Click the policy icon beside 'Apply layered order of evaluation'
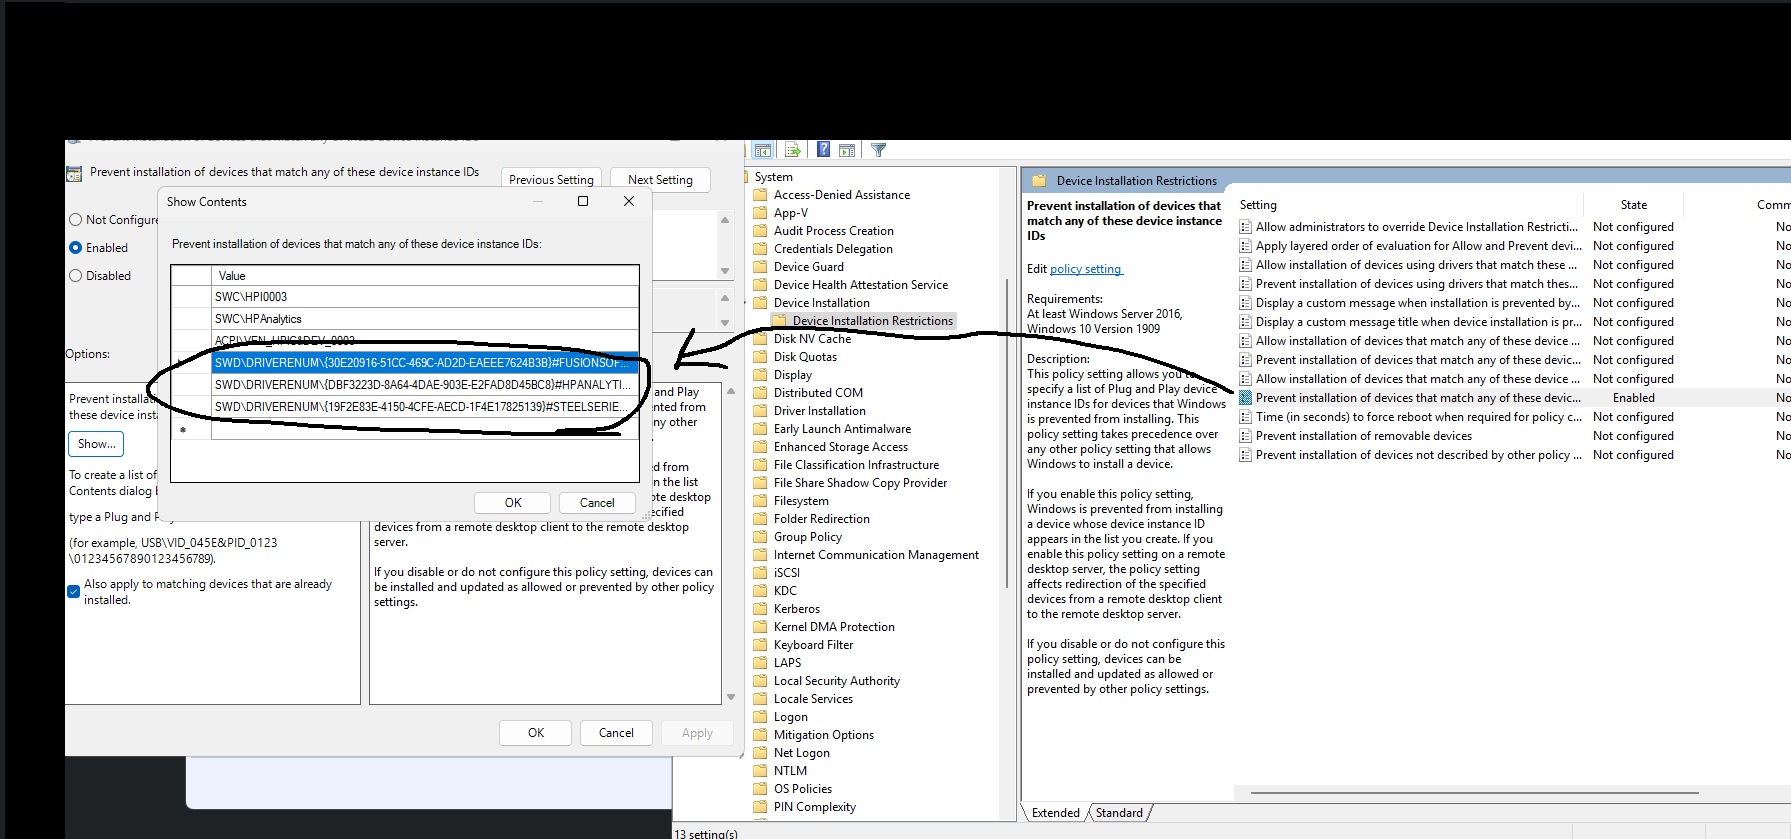 [1246, 246]
